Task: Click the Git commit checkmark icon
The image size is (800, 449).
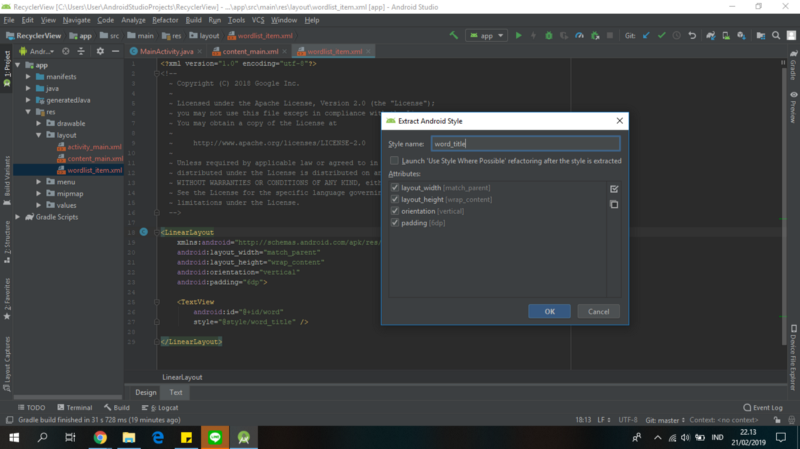Action: coord(662,36)
